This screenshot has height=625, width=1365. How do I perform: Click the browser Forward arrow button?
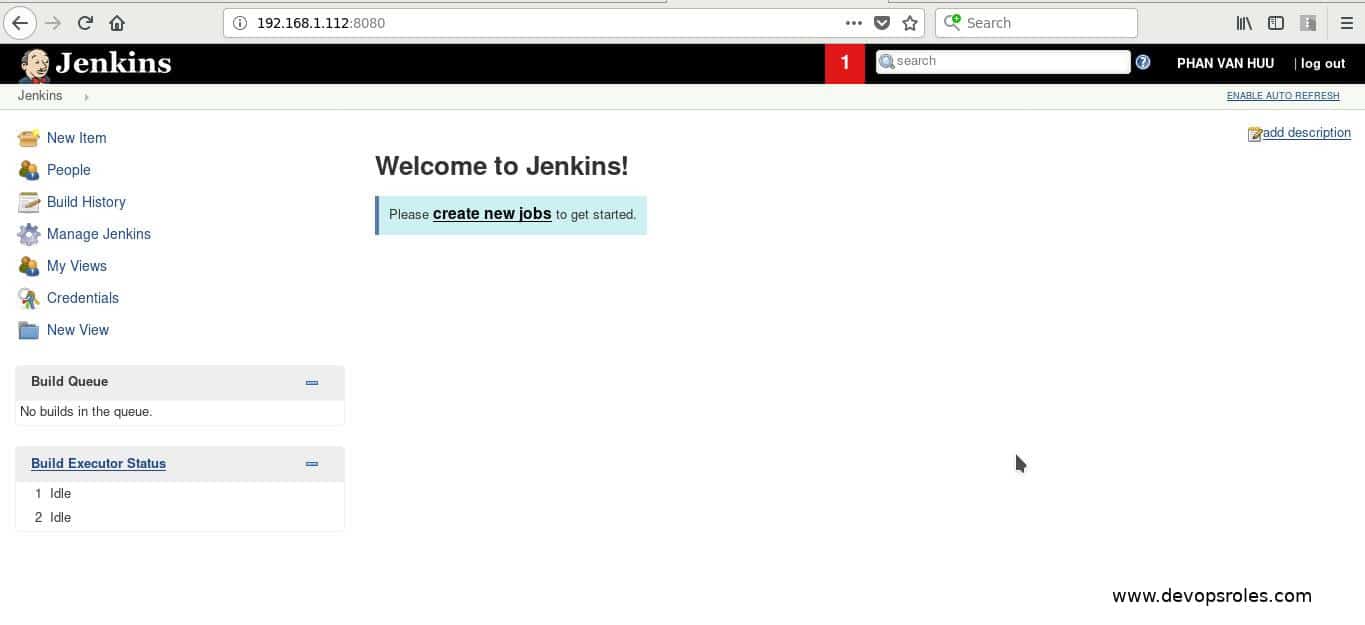tap(53, 22)
